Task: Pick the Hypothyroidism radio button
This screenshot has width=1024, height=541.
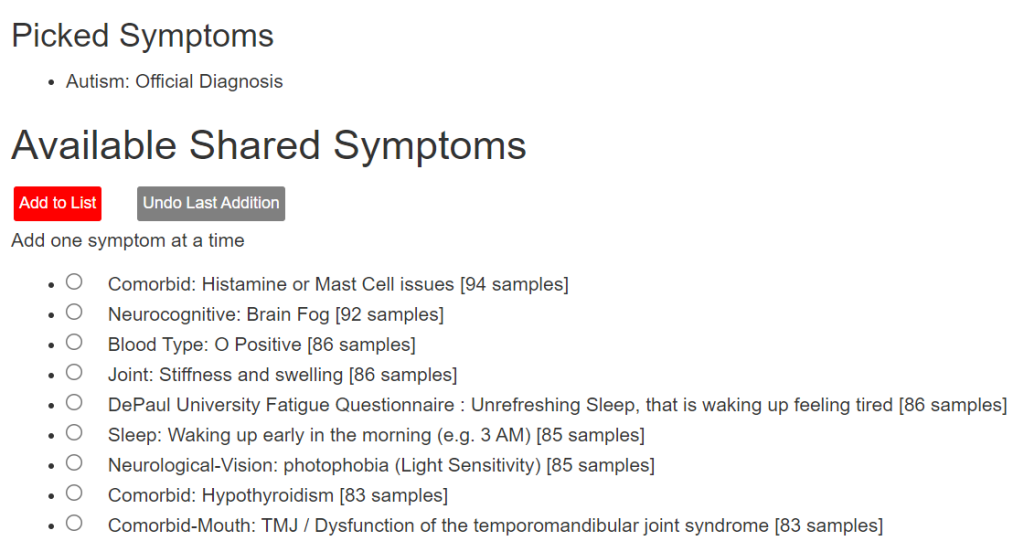Action: (x=74, y=493)
